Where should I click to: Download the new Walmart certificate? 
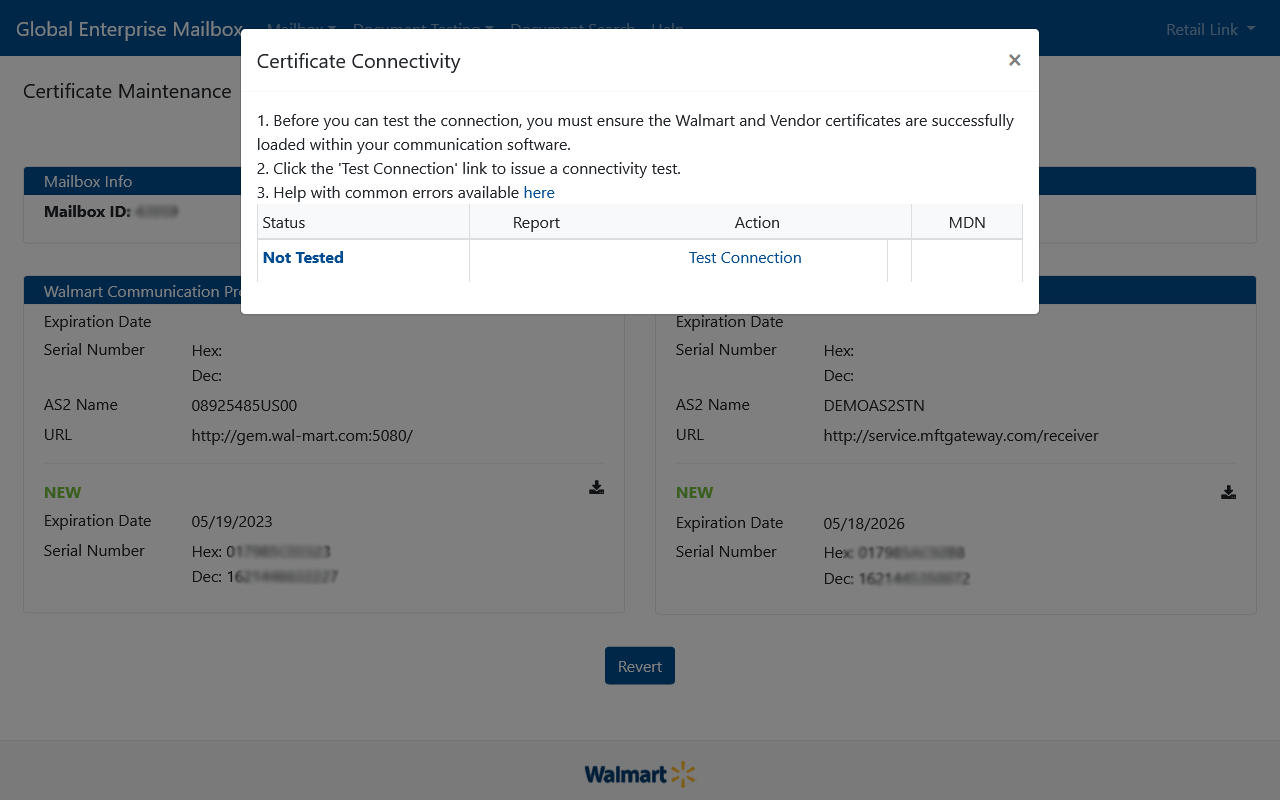coord(596,488)
